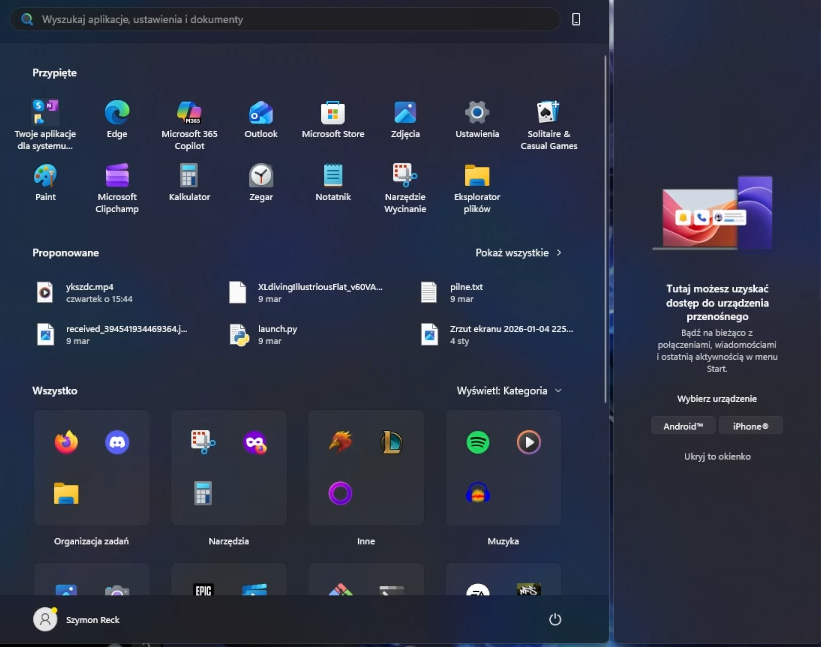
Task: Open the Muzyka category label
Action: (503, 541)
